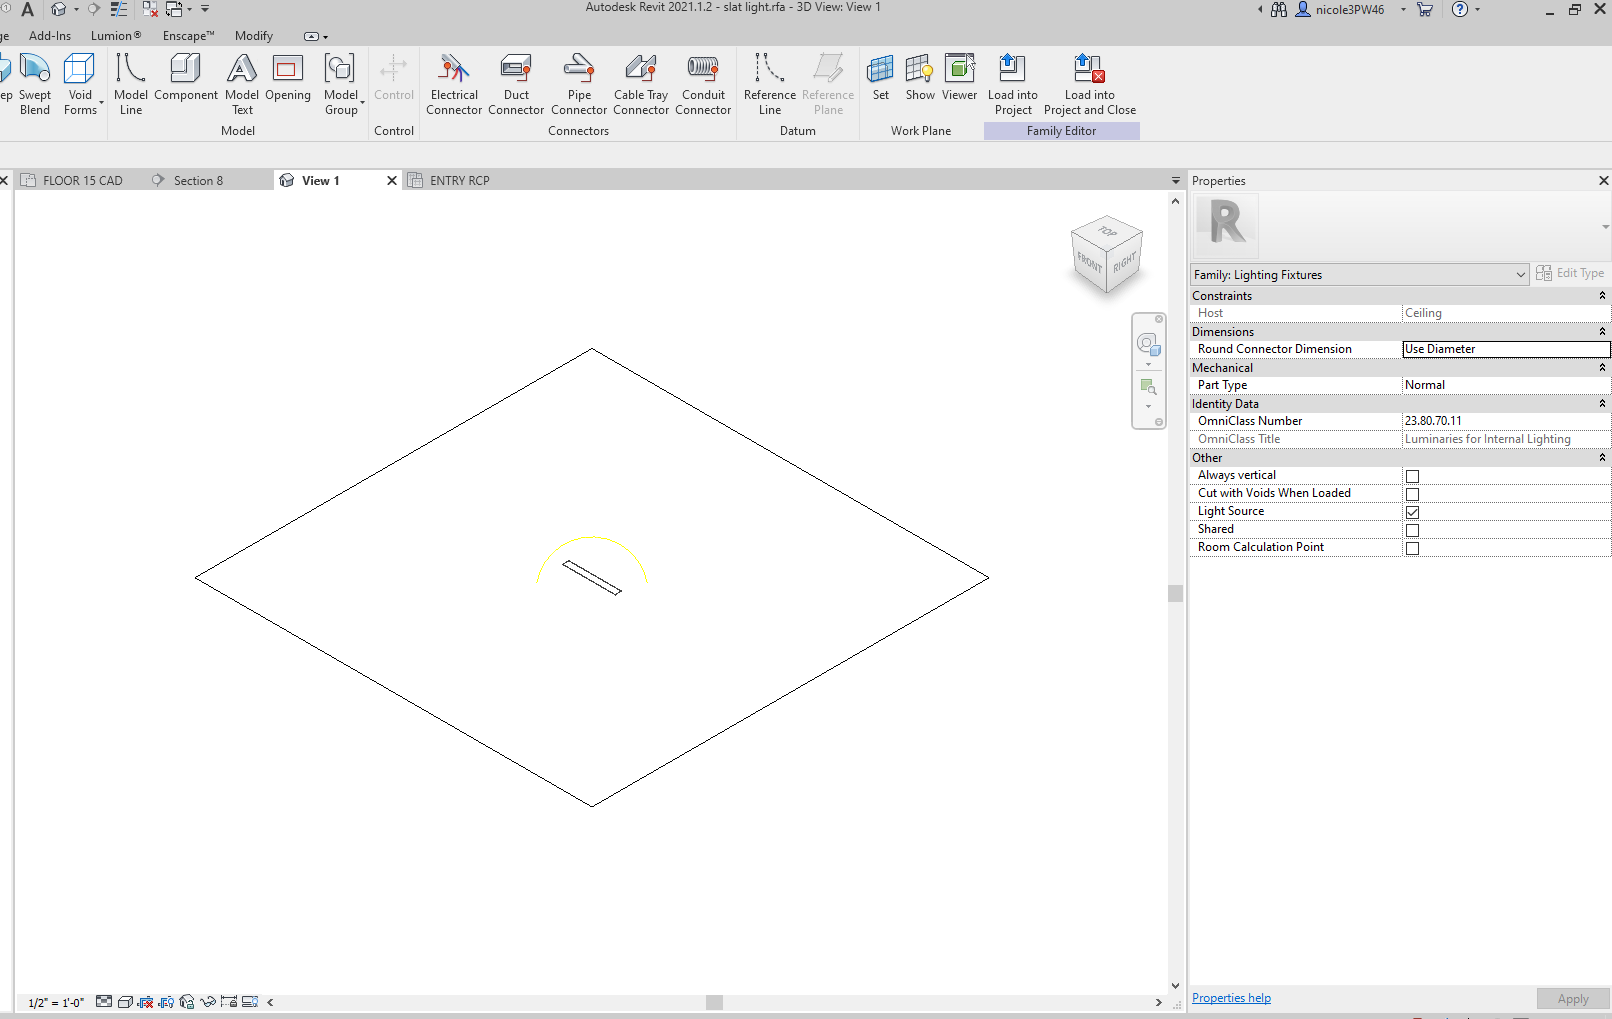Open the Visual Style menu
This screenshot has height=1019, width=1612.
click(x=124, y=1002)
